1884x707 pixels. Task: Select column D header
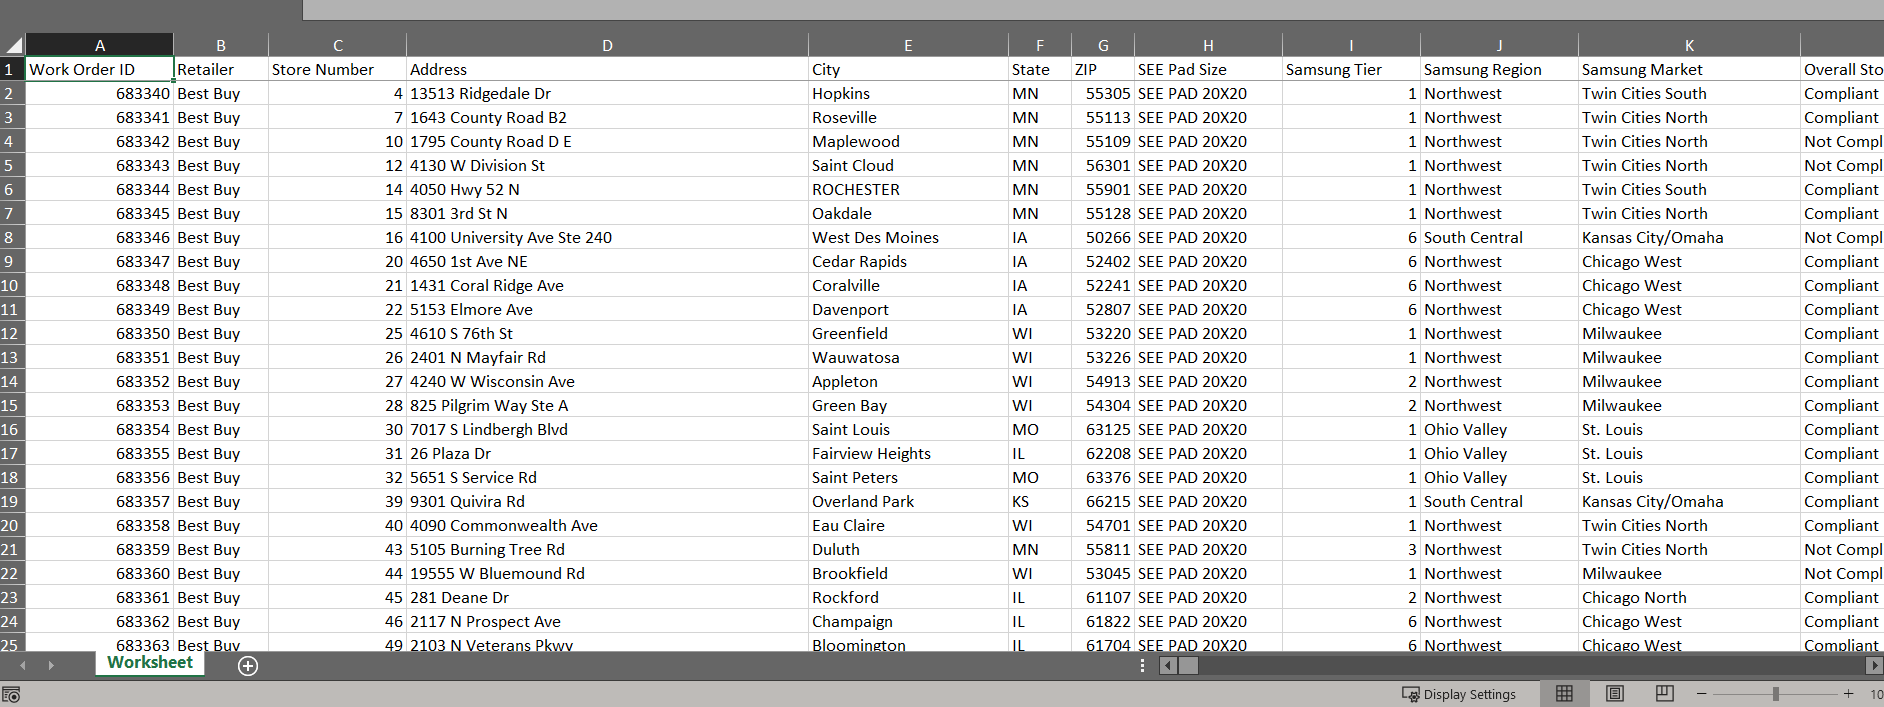[607, 45]
